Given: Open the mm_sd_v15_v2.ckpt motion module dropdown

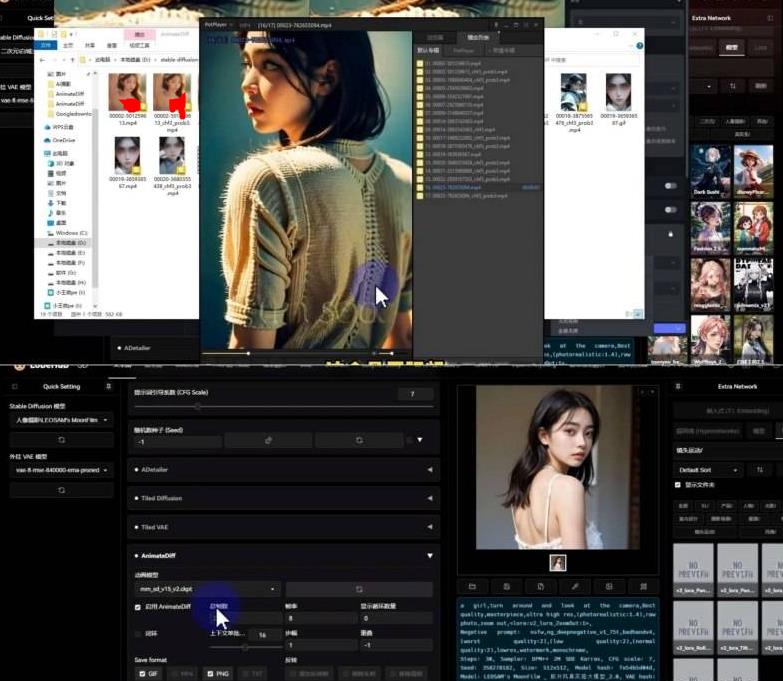Looking at the screenshot, I should click(207, 589).
